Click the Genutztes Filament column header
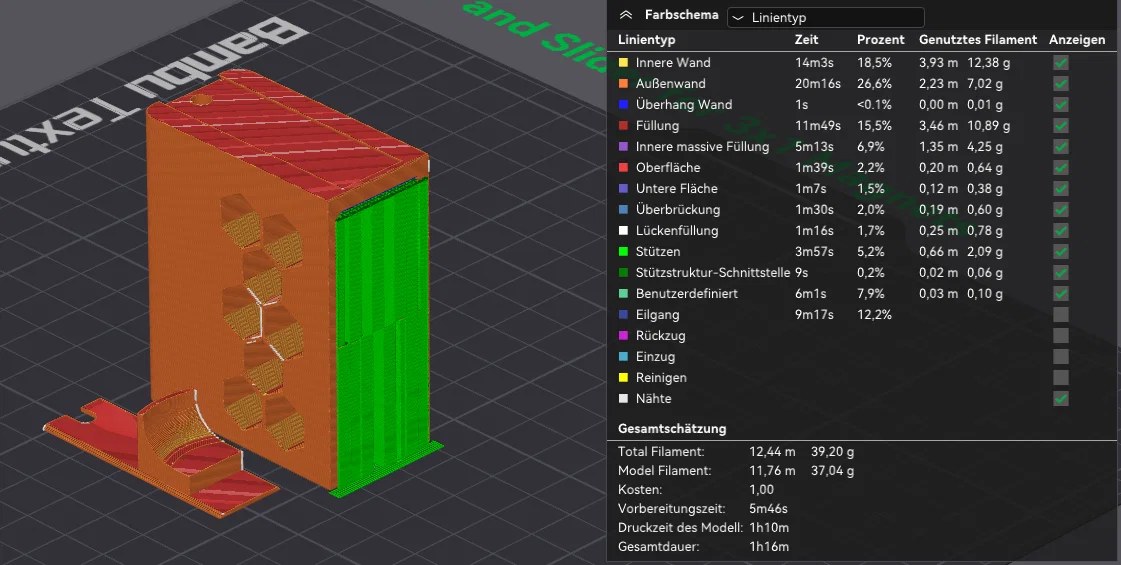Image resolution: width=1121 pixels, height=565 pixels. tap(978, 40)
